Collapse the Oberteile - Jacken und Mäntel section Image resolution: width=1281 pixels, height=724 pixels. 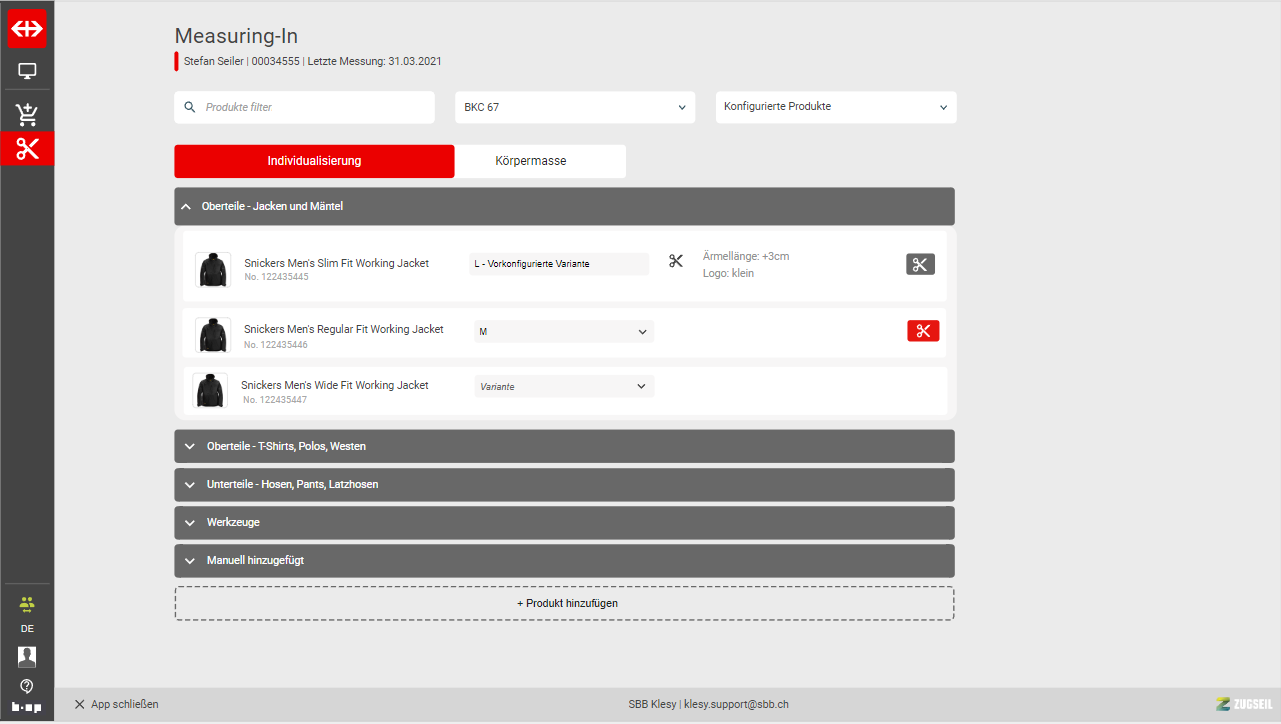click(564, 206)
